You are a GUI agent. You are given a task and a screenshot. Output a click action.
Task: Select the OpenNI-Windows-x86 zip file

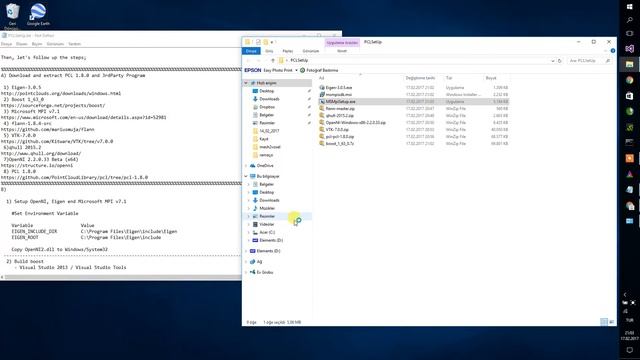(x=355, y=122)
